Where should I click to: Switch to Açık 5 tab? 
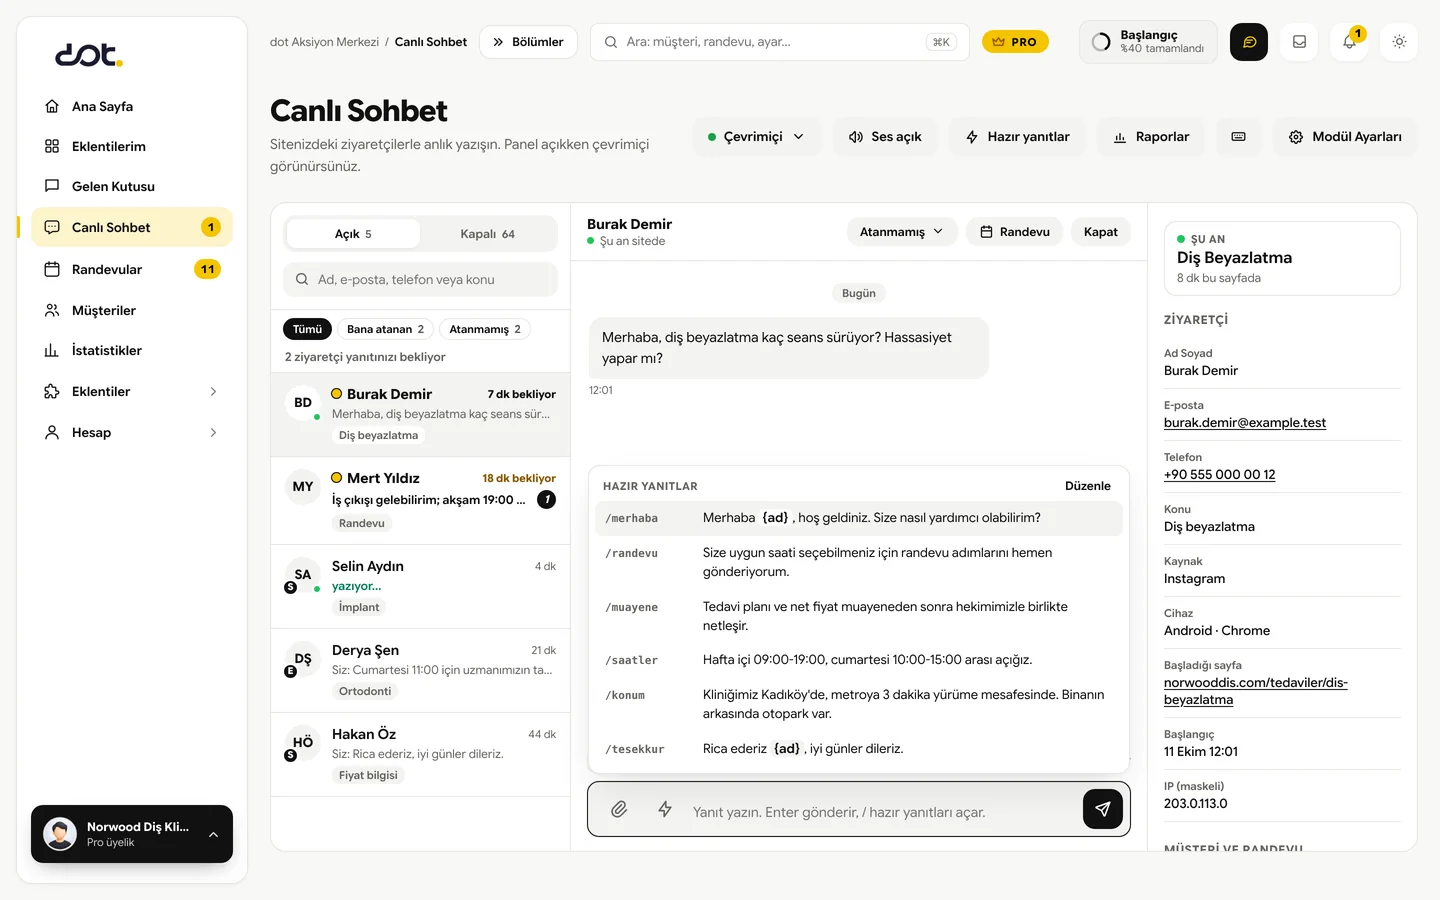coord(353,234)
